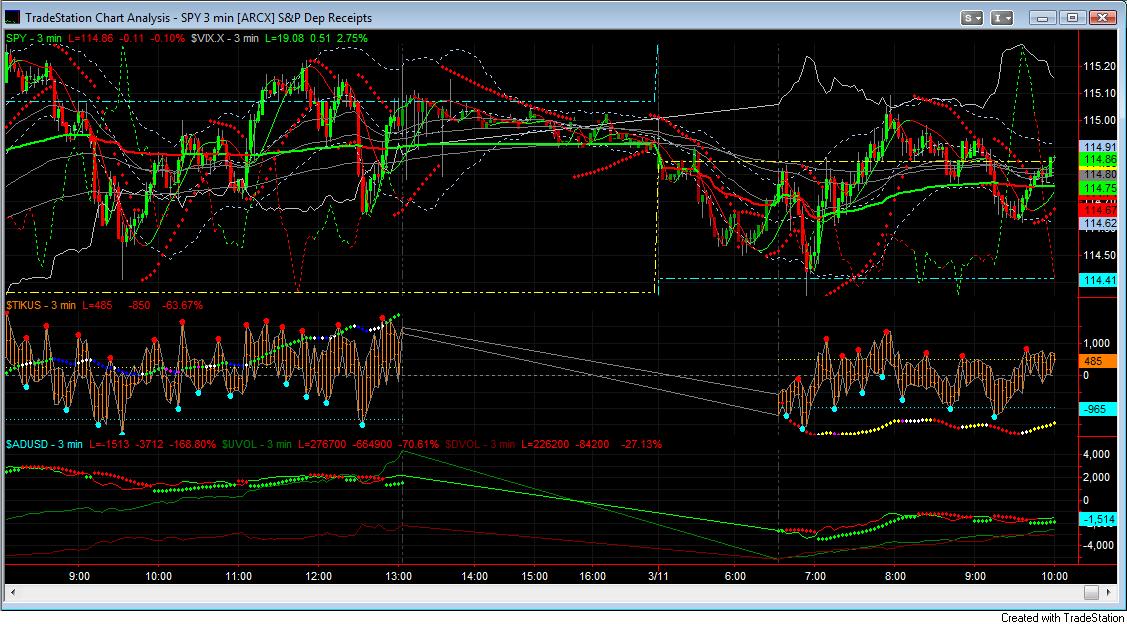This screenshot has width=1127, height=624.
Task: Open the I interval-link dropdown in title bar
Action: [1002, 17]
